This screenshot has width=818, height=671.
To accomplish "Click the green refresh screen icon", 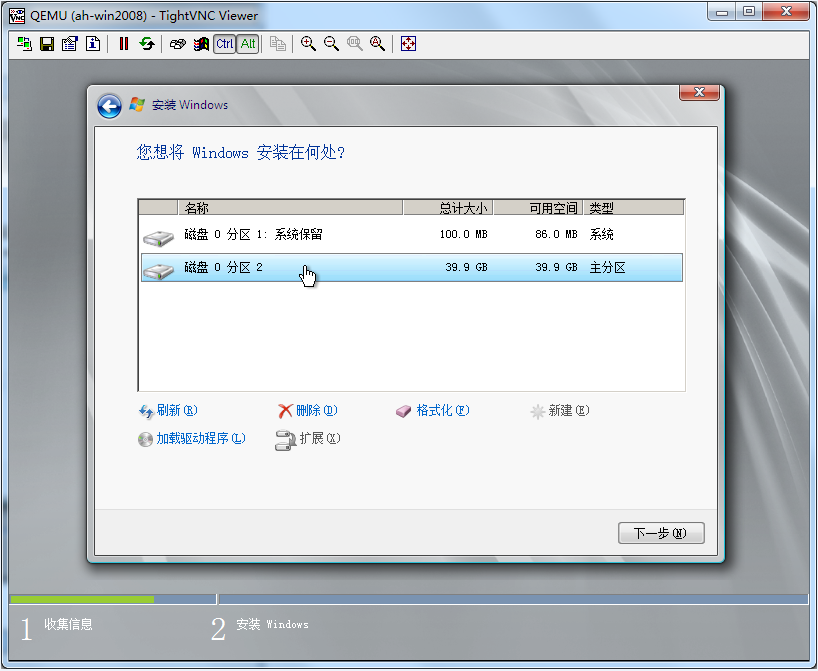I will point(147,44).
